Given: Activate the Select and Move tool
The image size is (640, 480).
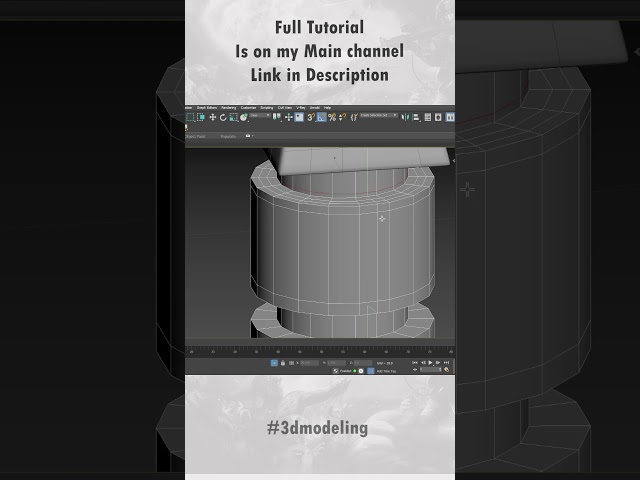Looking at the screenshot, I should [x=213, y=117].
